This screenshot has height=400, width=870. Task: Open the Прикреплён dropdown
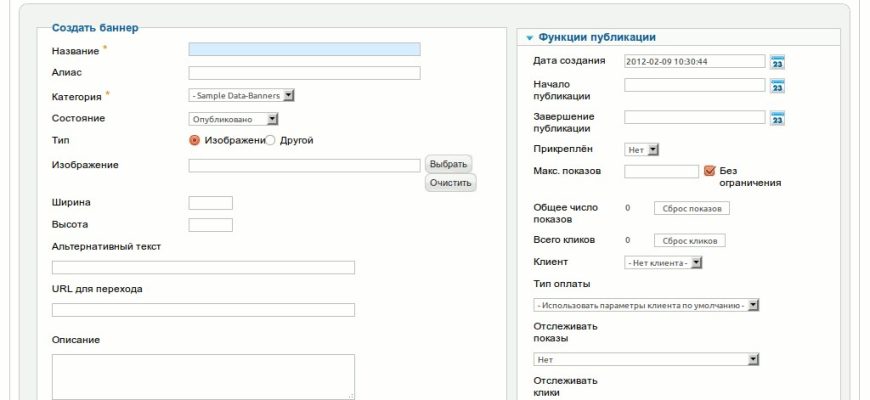pyautogui.click(x=642, y=150)
